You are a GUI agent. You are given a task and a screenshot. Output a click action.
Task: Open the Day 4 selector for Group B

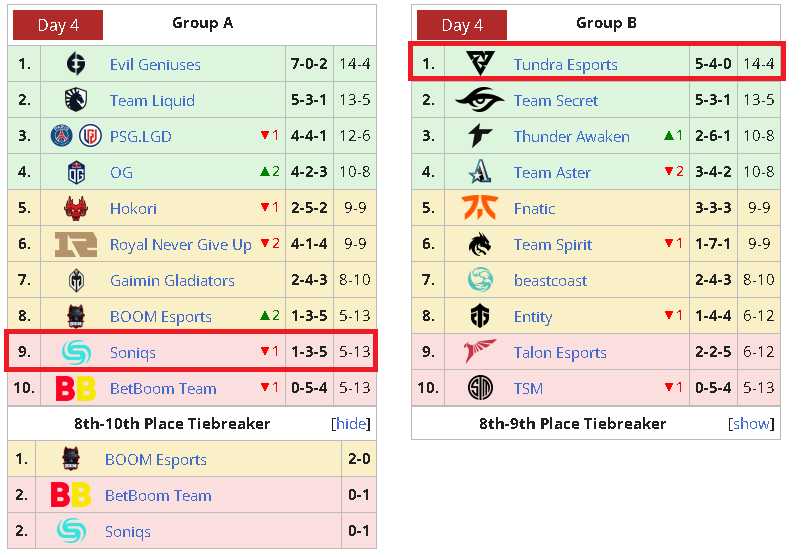[x=462, y=25]
